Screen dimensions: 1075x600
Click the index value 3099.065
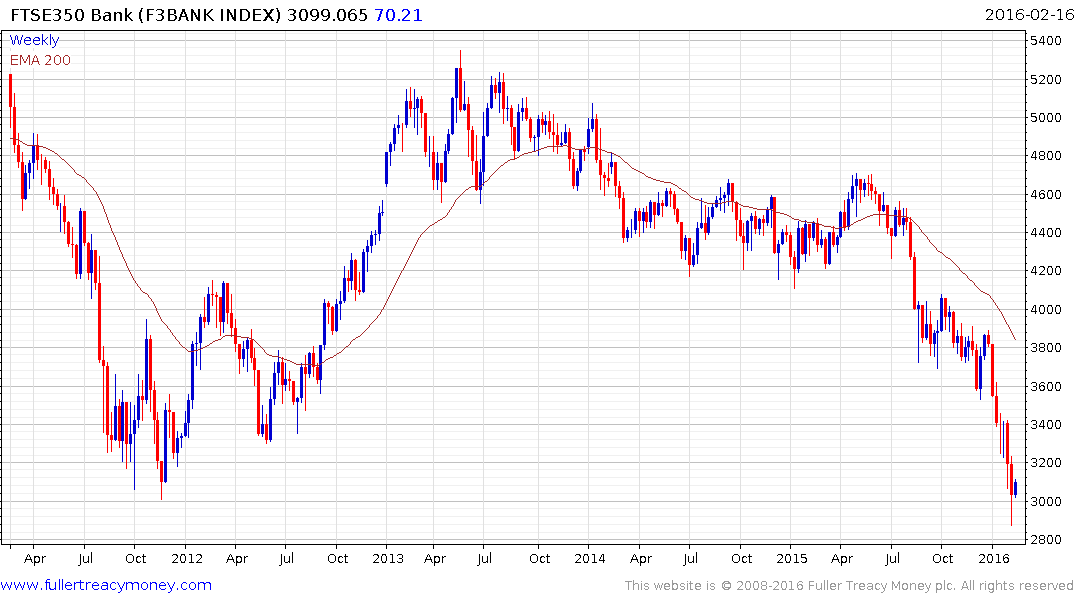tap(328, 15)
